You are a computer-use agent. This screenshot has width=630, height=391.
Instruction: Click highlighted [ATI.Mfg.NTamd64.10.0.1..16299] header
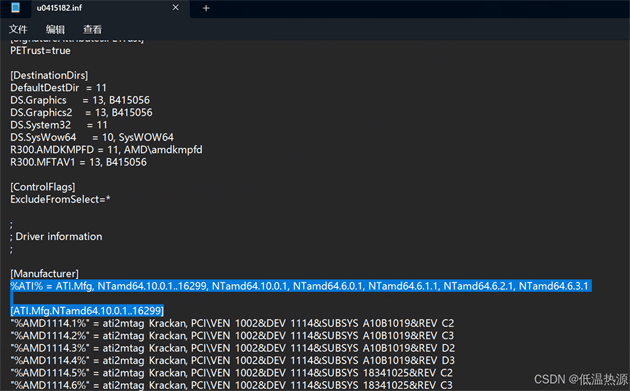87,311
